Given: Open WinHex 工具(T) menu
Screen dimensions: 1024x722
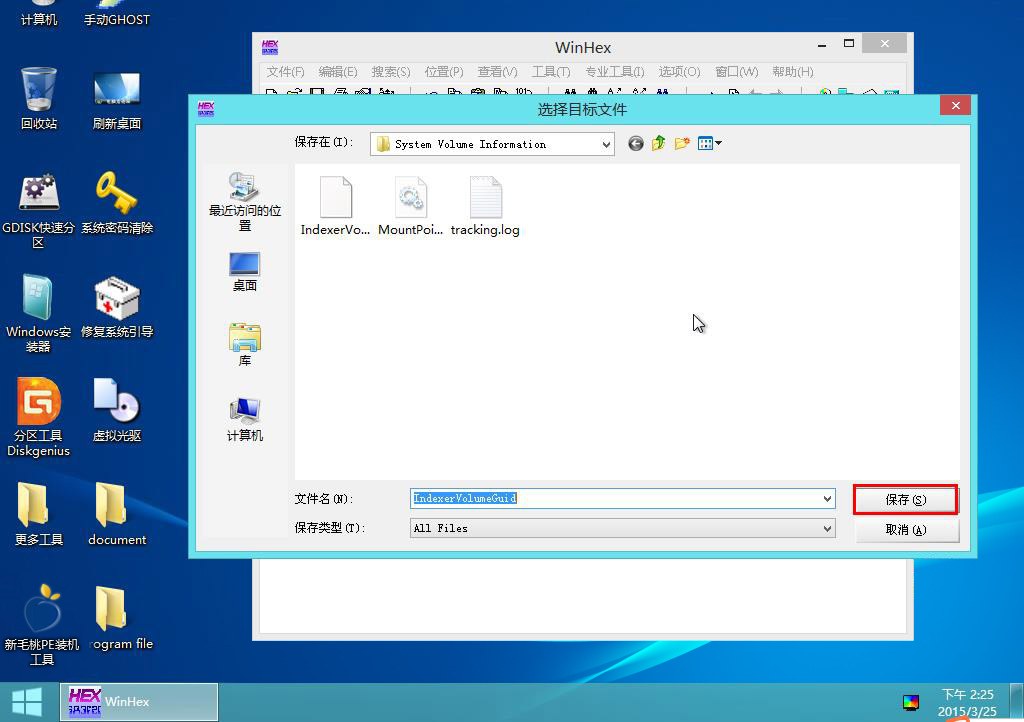Looking at the screenshot, I should (551, 72).
